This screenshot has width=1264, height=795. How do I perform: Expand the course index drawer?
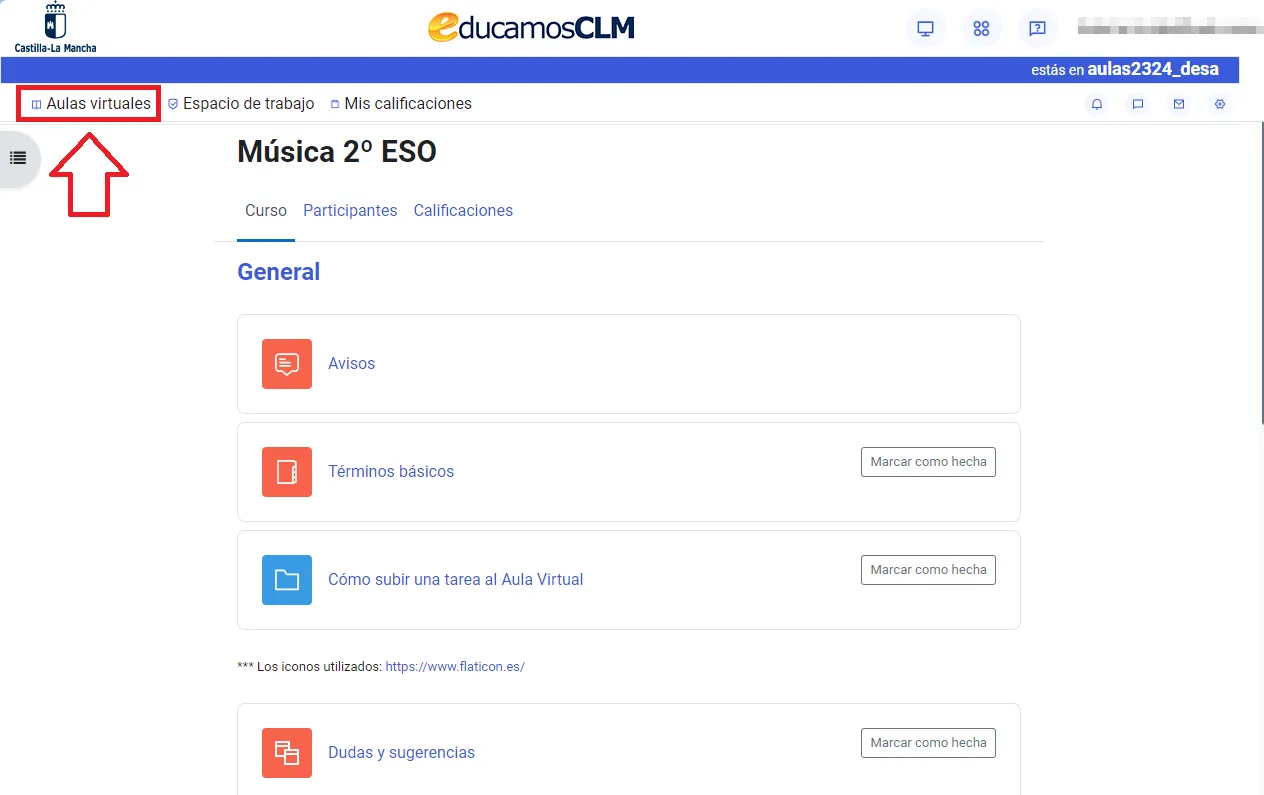pos(18,157)
